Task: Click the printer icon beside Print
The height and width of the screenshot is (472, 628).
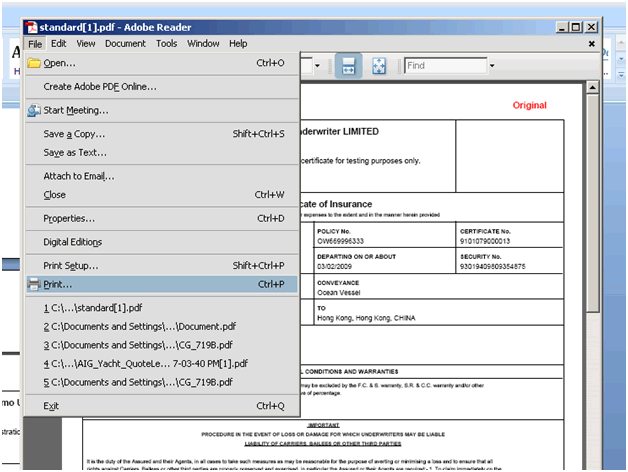Action: [x=34, y=284]
